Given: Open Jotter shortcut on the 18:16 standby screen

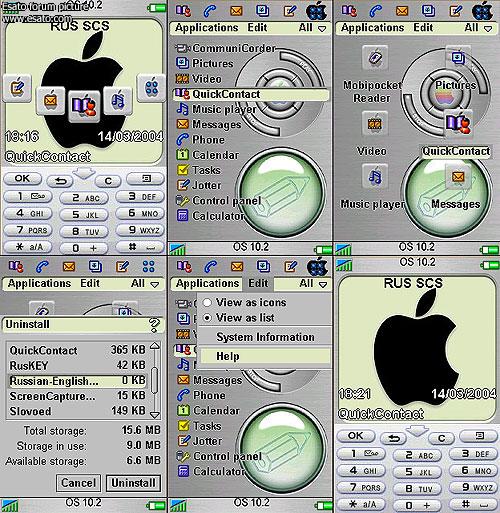Looking at the screenshot, I should coord(17,88).
